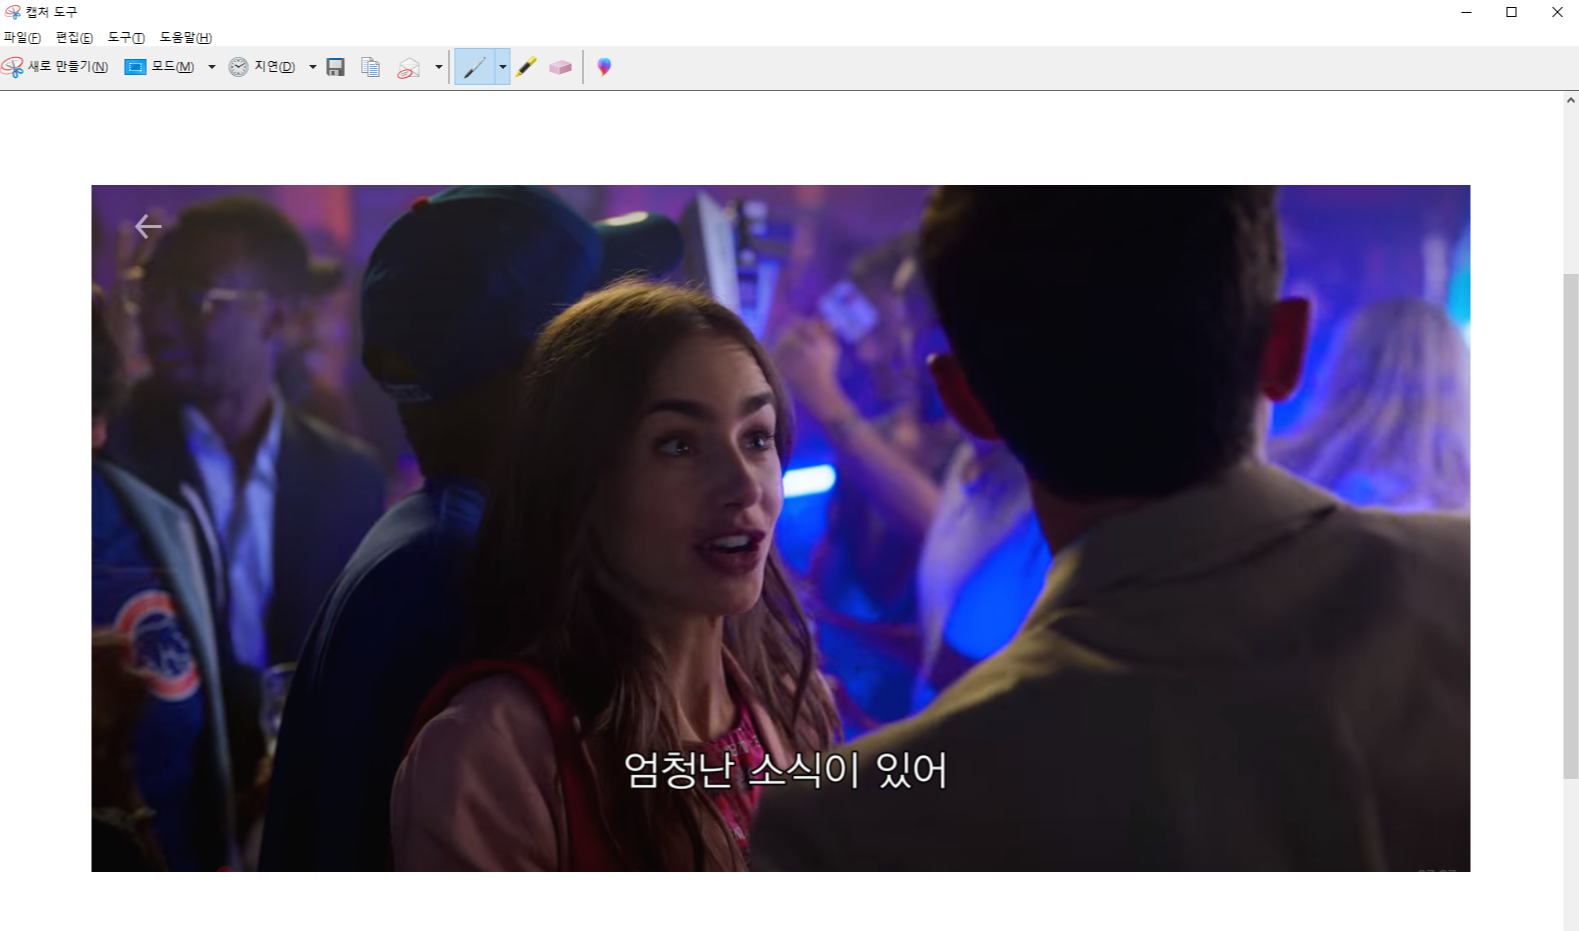Click Snipping Tool app icon in title bar

tap(12, 12)
